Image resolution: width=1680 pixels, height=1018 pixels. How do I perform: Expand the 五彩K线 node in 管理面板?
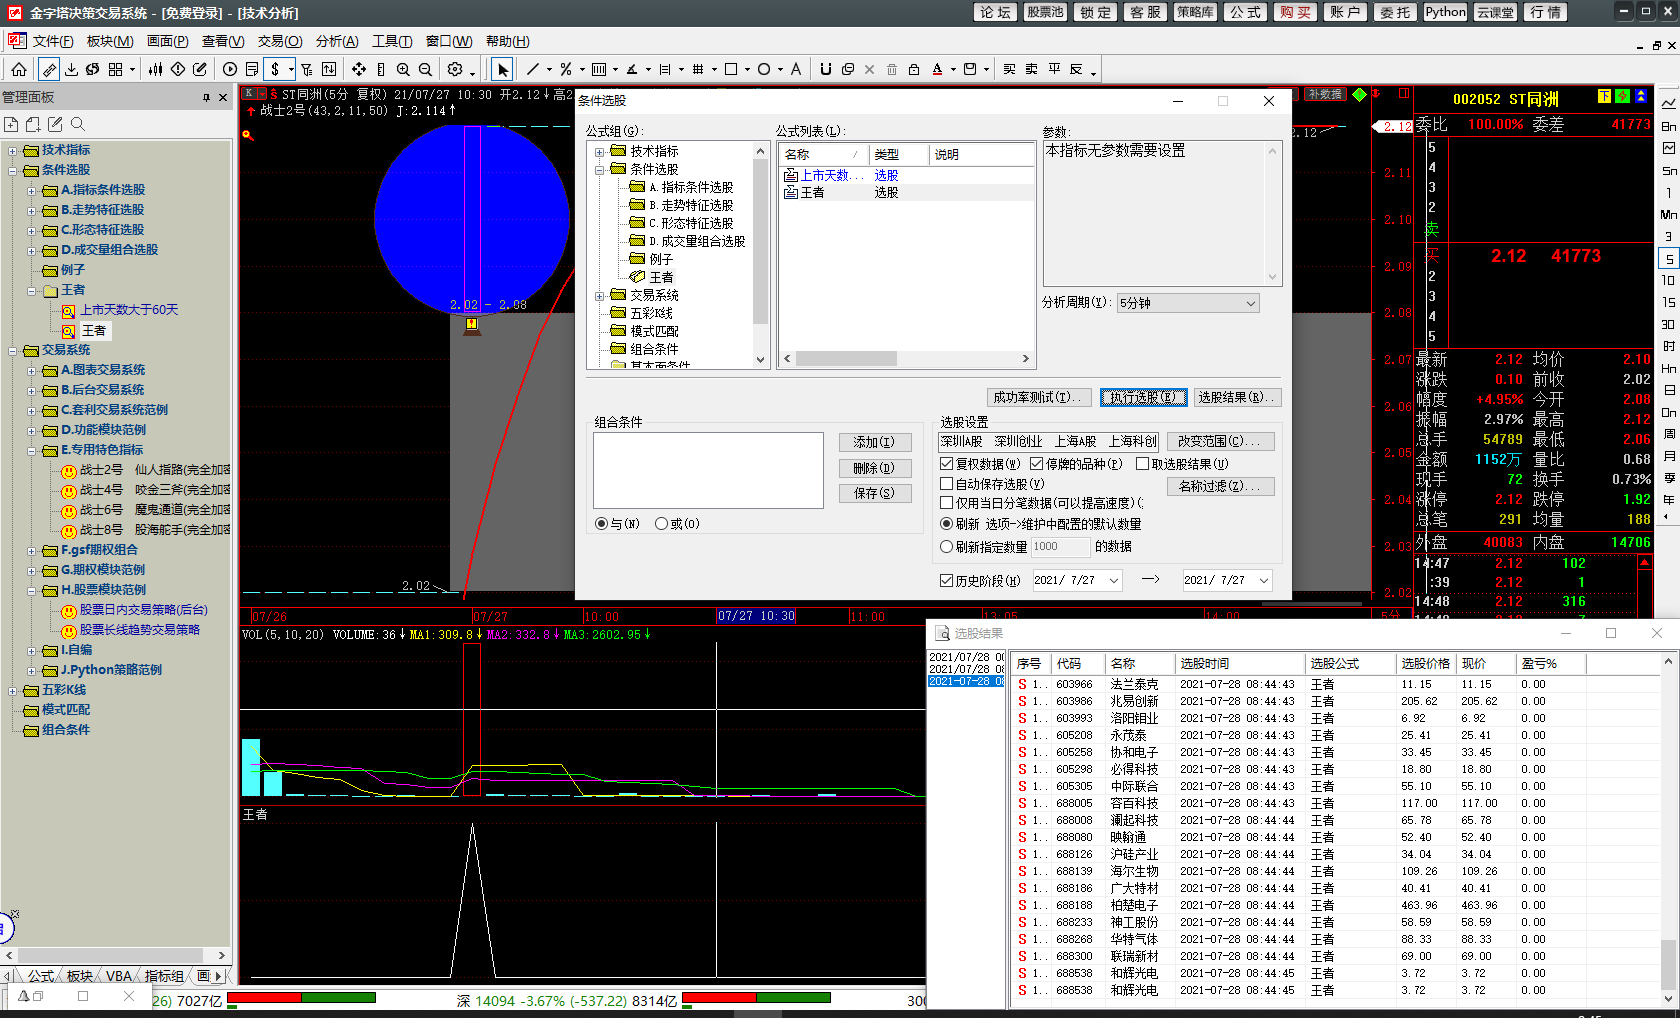(x=13, y=691)
